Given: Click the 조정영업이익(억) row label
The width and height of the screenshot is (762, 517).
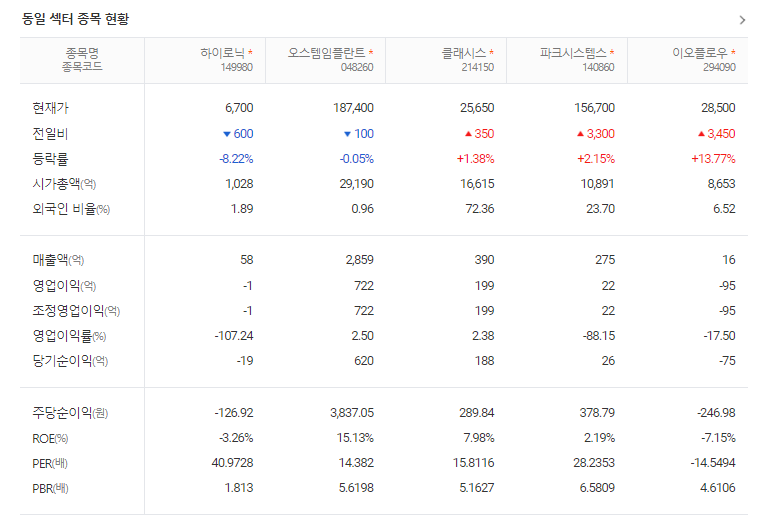Looking at the screenshot, I should point(76,310).
